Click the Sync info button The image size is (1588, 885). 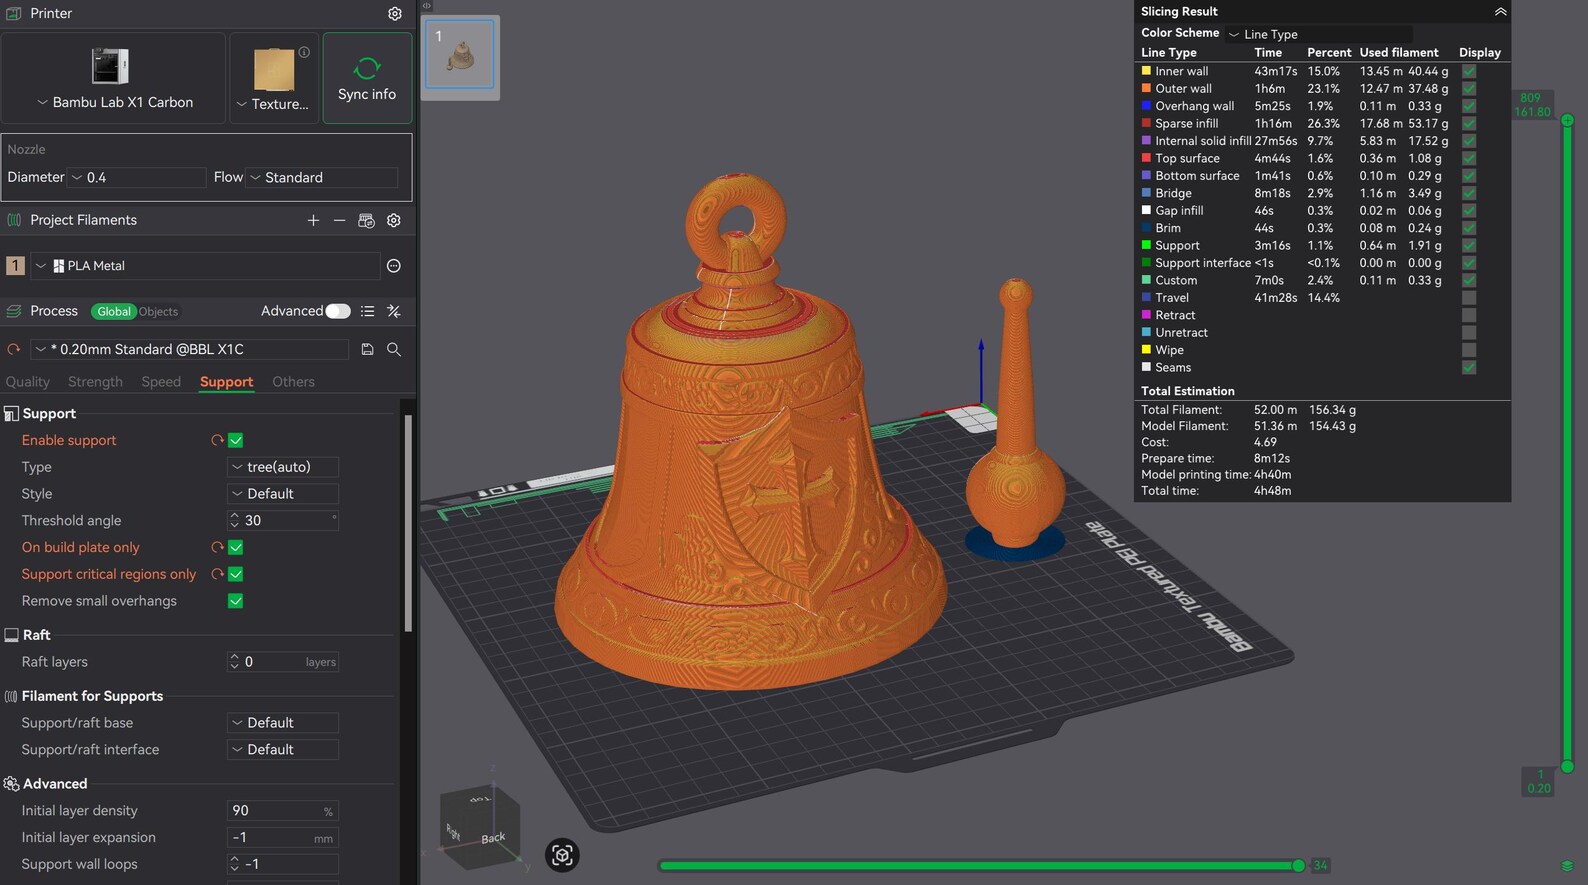(367, 78)
